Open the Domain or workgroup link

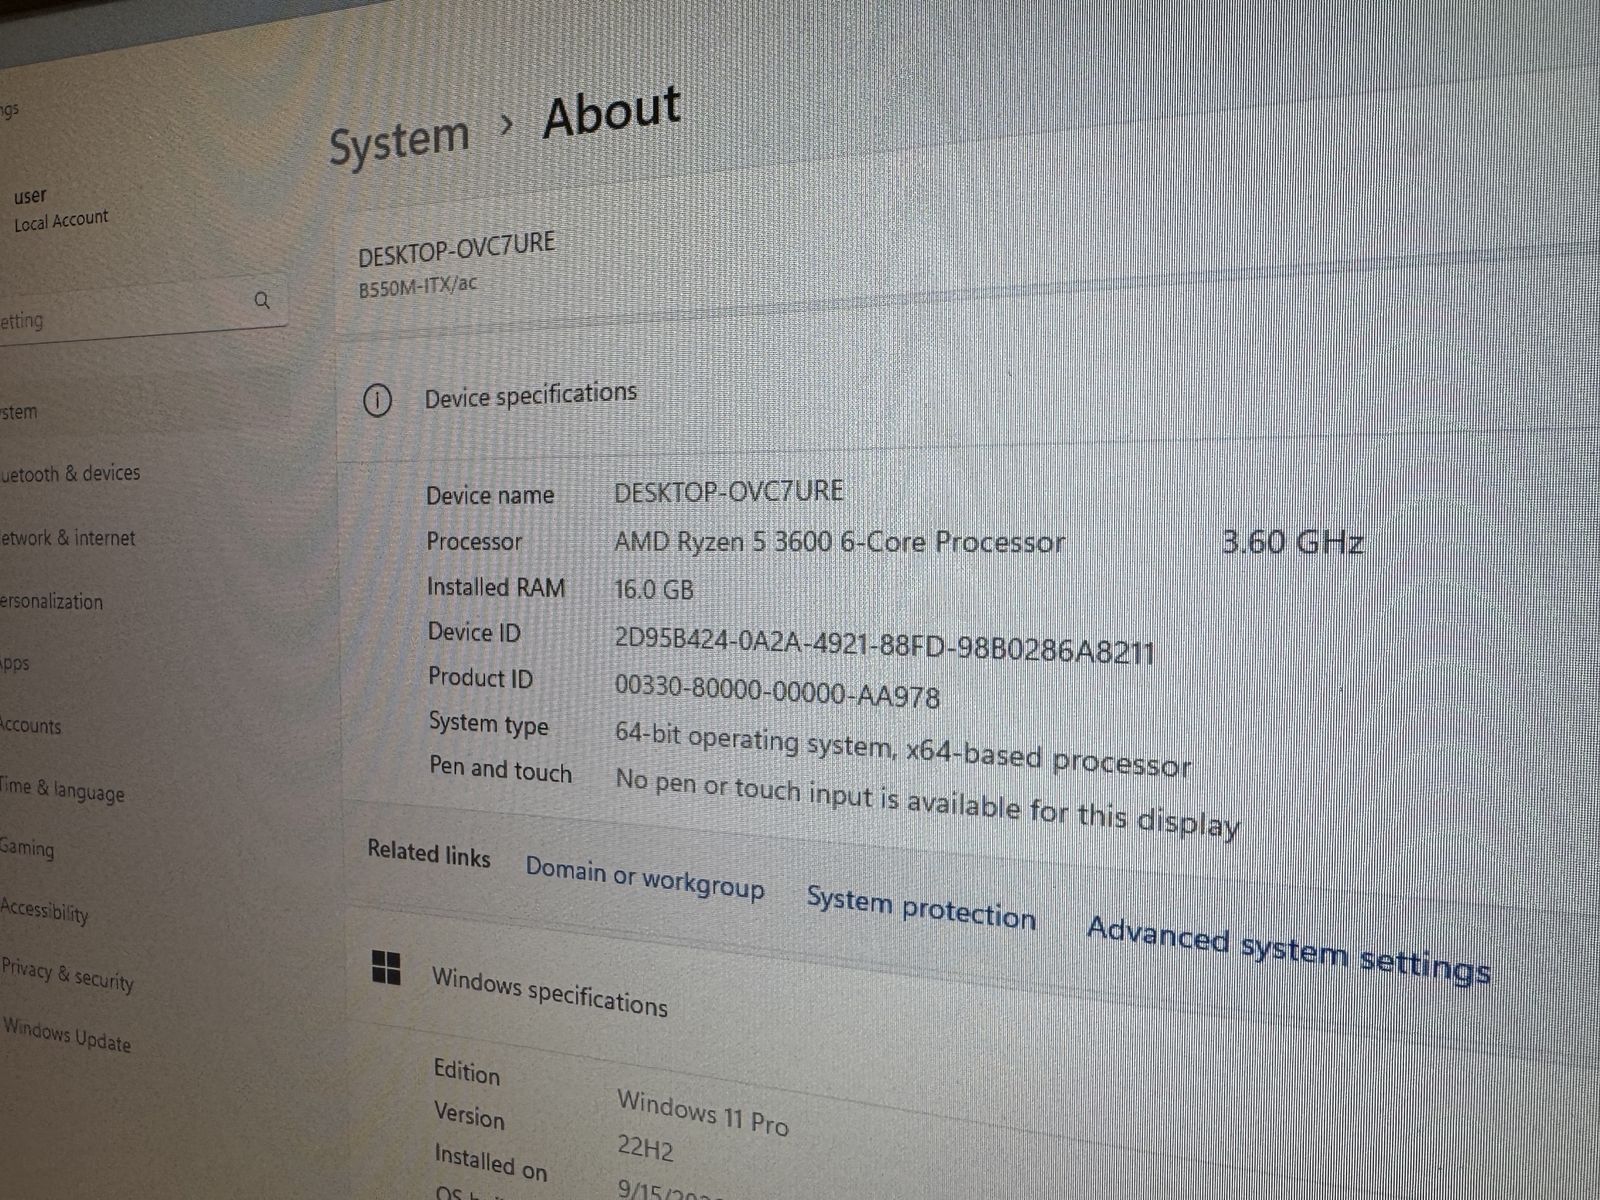pyautogui.click(x=645, y=878)
